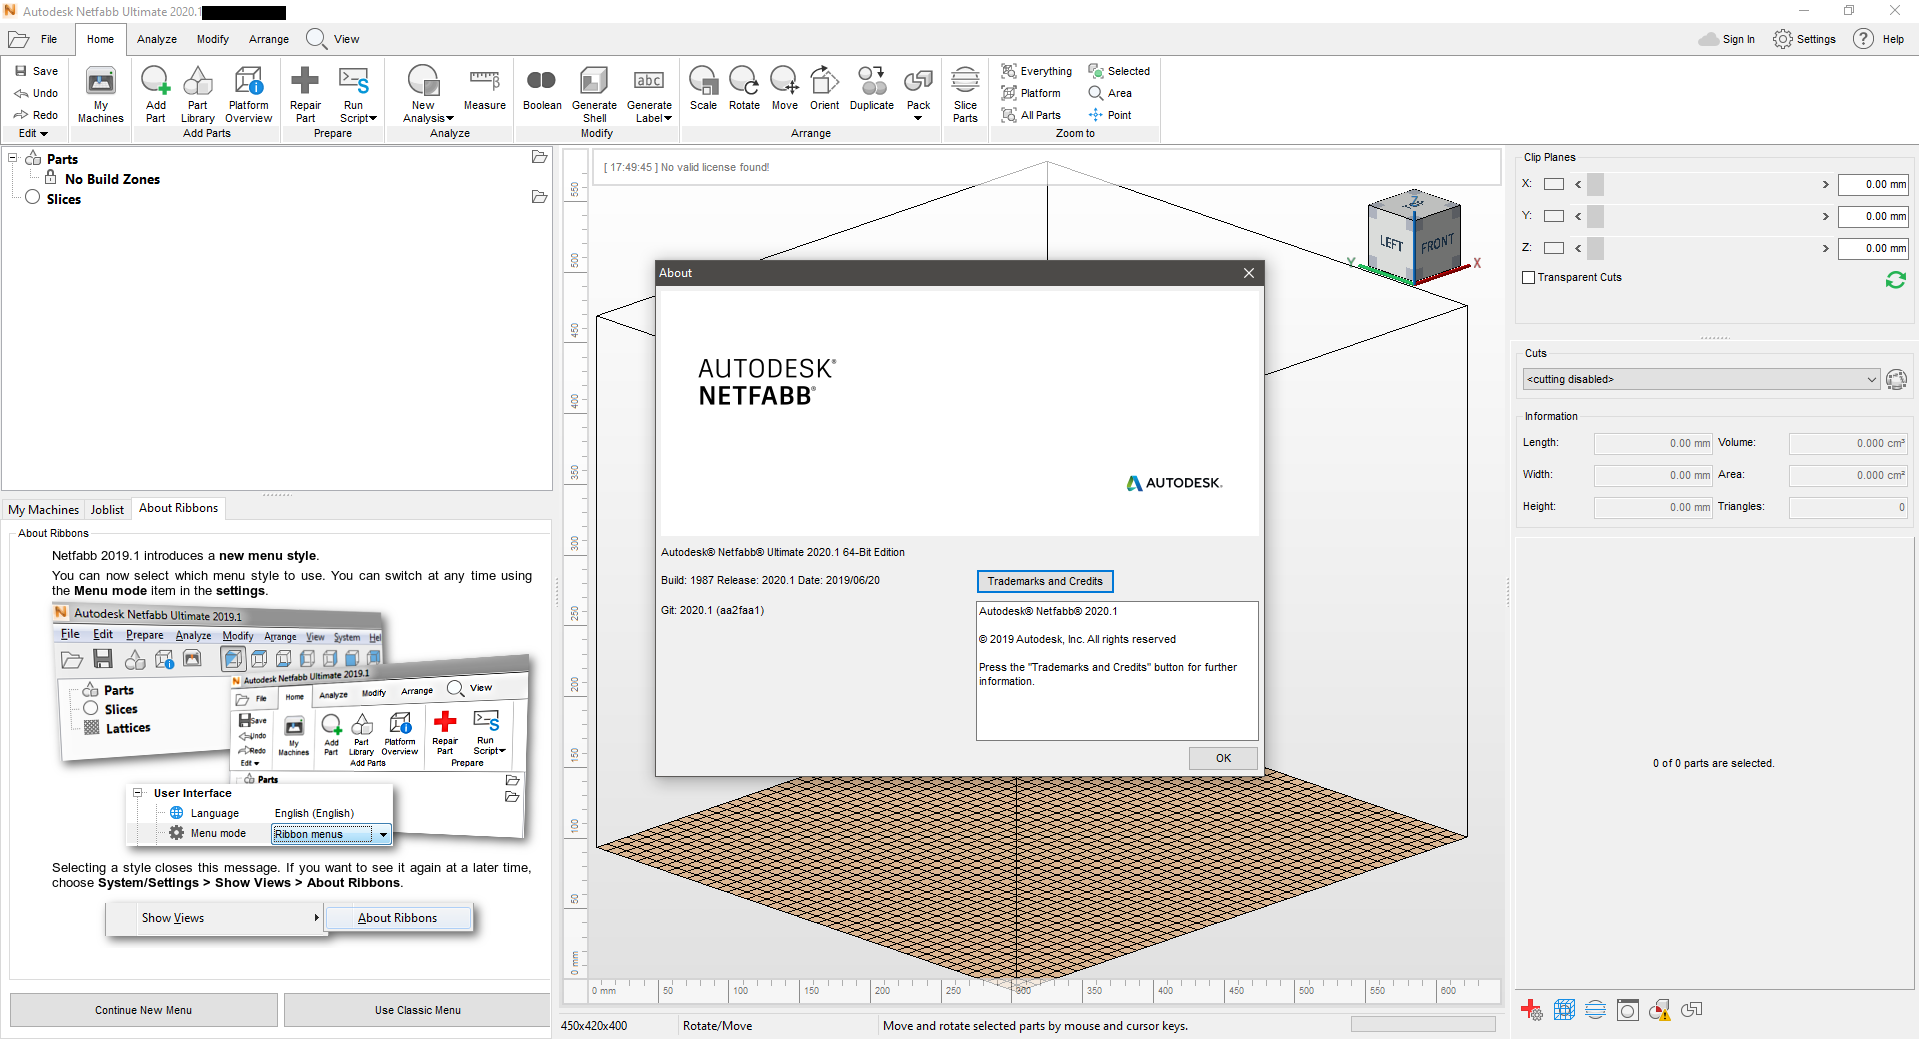Open the Part Library
The width and height of the screenshot is (1919, 1039).
198,95
